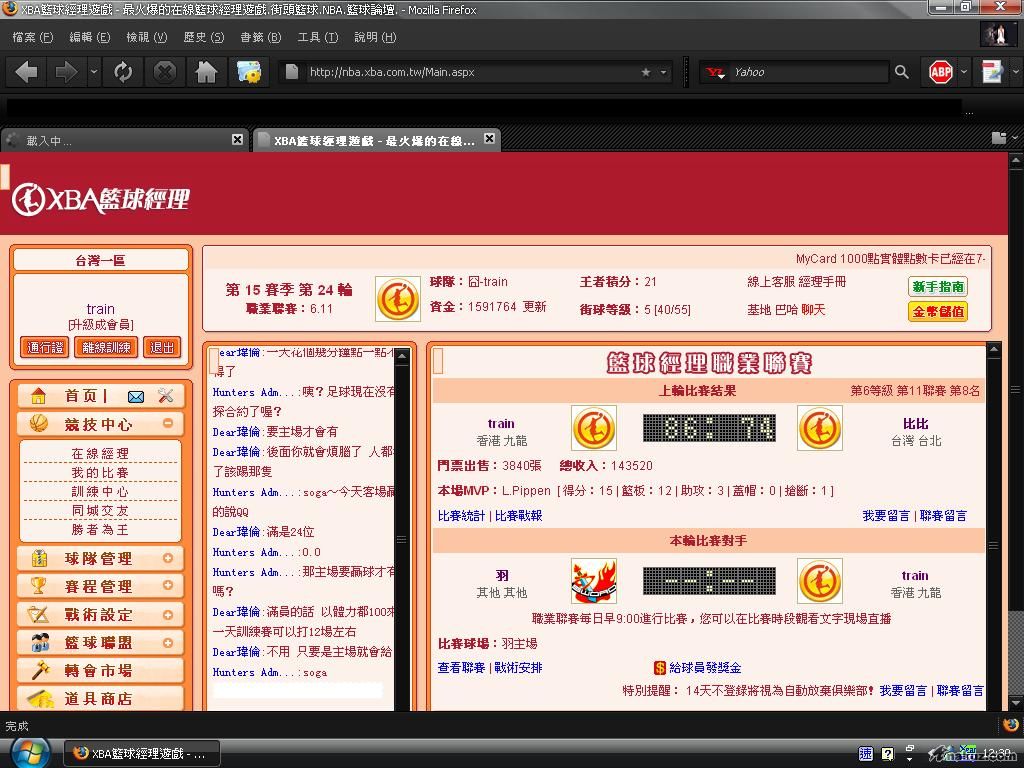
Task: Click the chat message input field
Action: point(297,690)
